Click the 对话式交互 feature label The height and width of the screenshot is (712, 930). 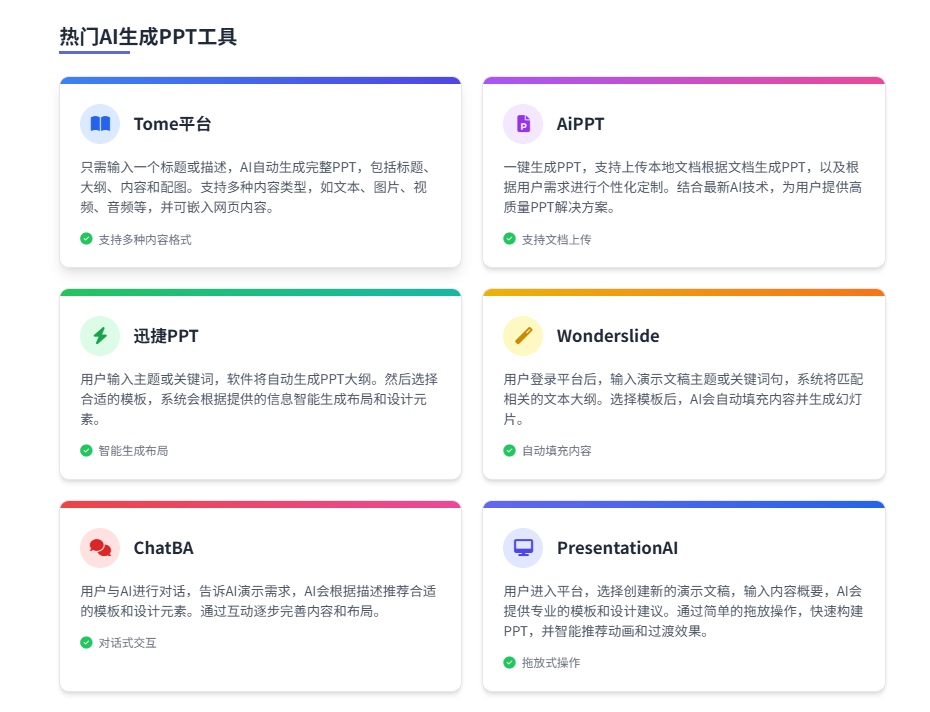[128, 643]
